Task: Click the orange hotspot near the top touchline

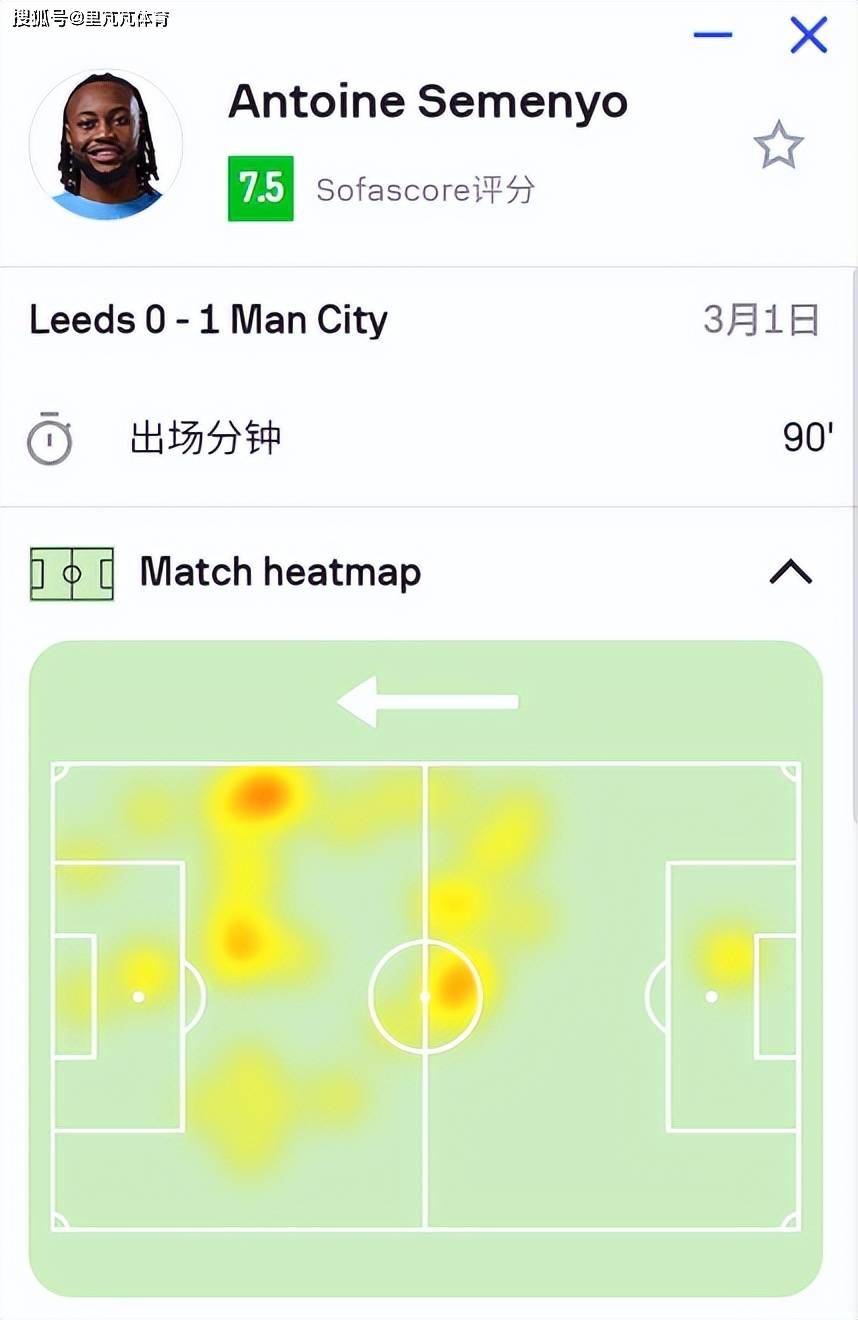Action: click(259, 796)
